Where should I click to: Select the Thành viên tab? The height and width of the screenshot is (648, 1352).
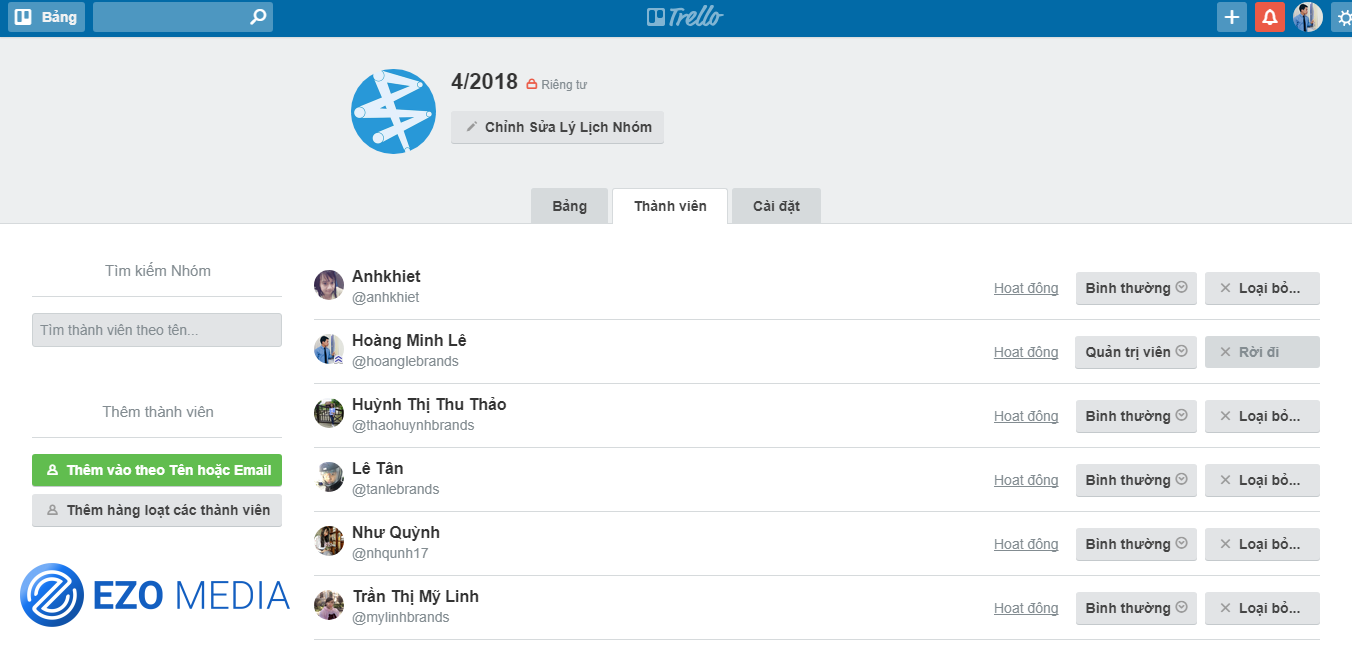click(670, 206)
